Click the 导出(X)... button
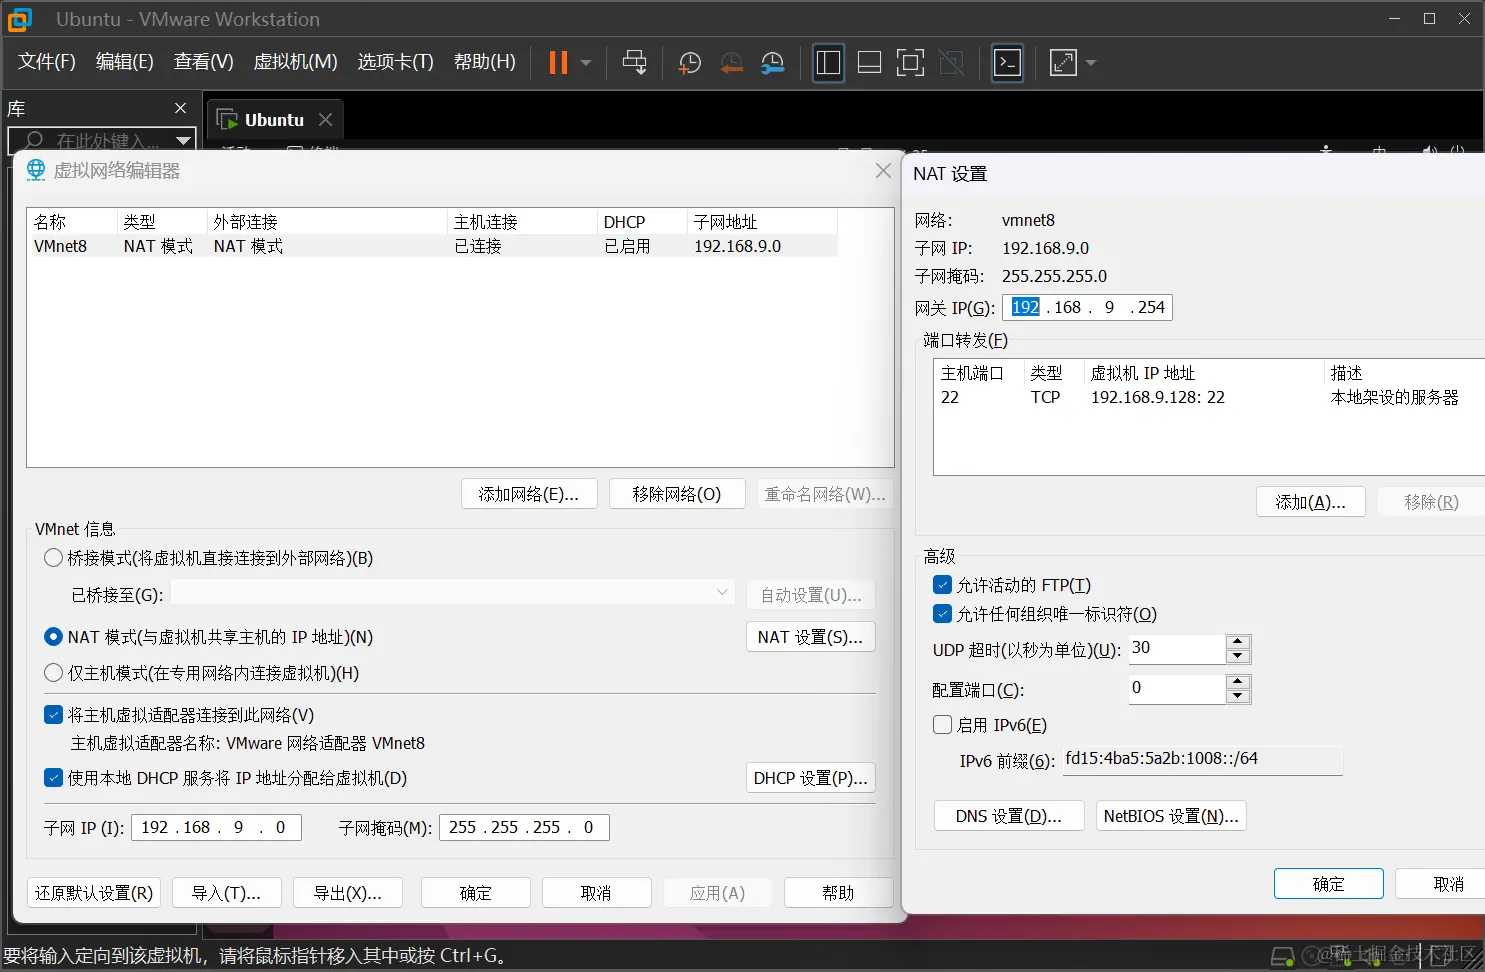The width and height of the screenshot is (1485, 972). [x=348, y=893]
